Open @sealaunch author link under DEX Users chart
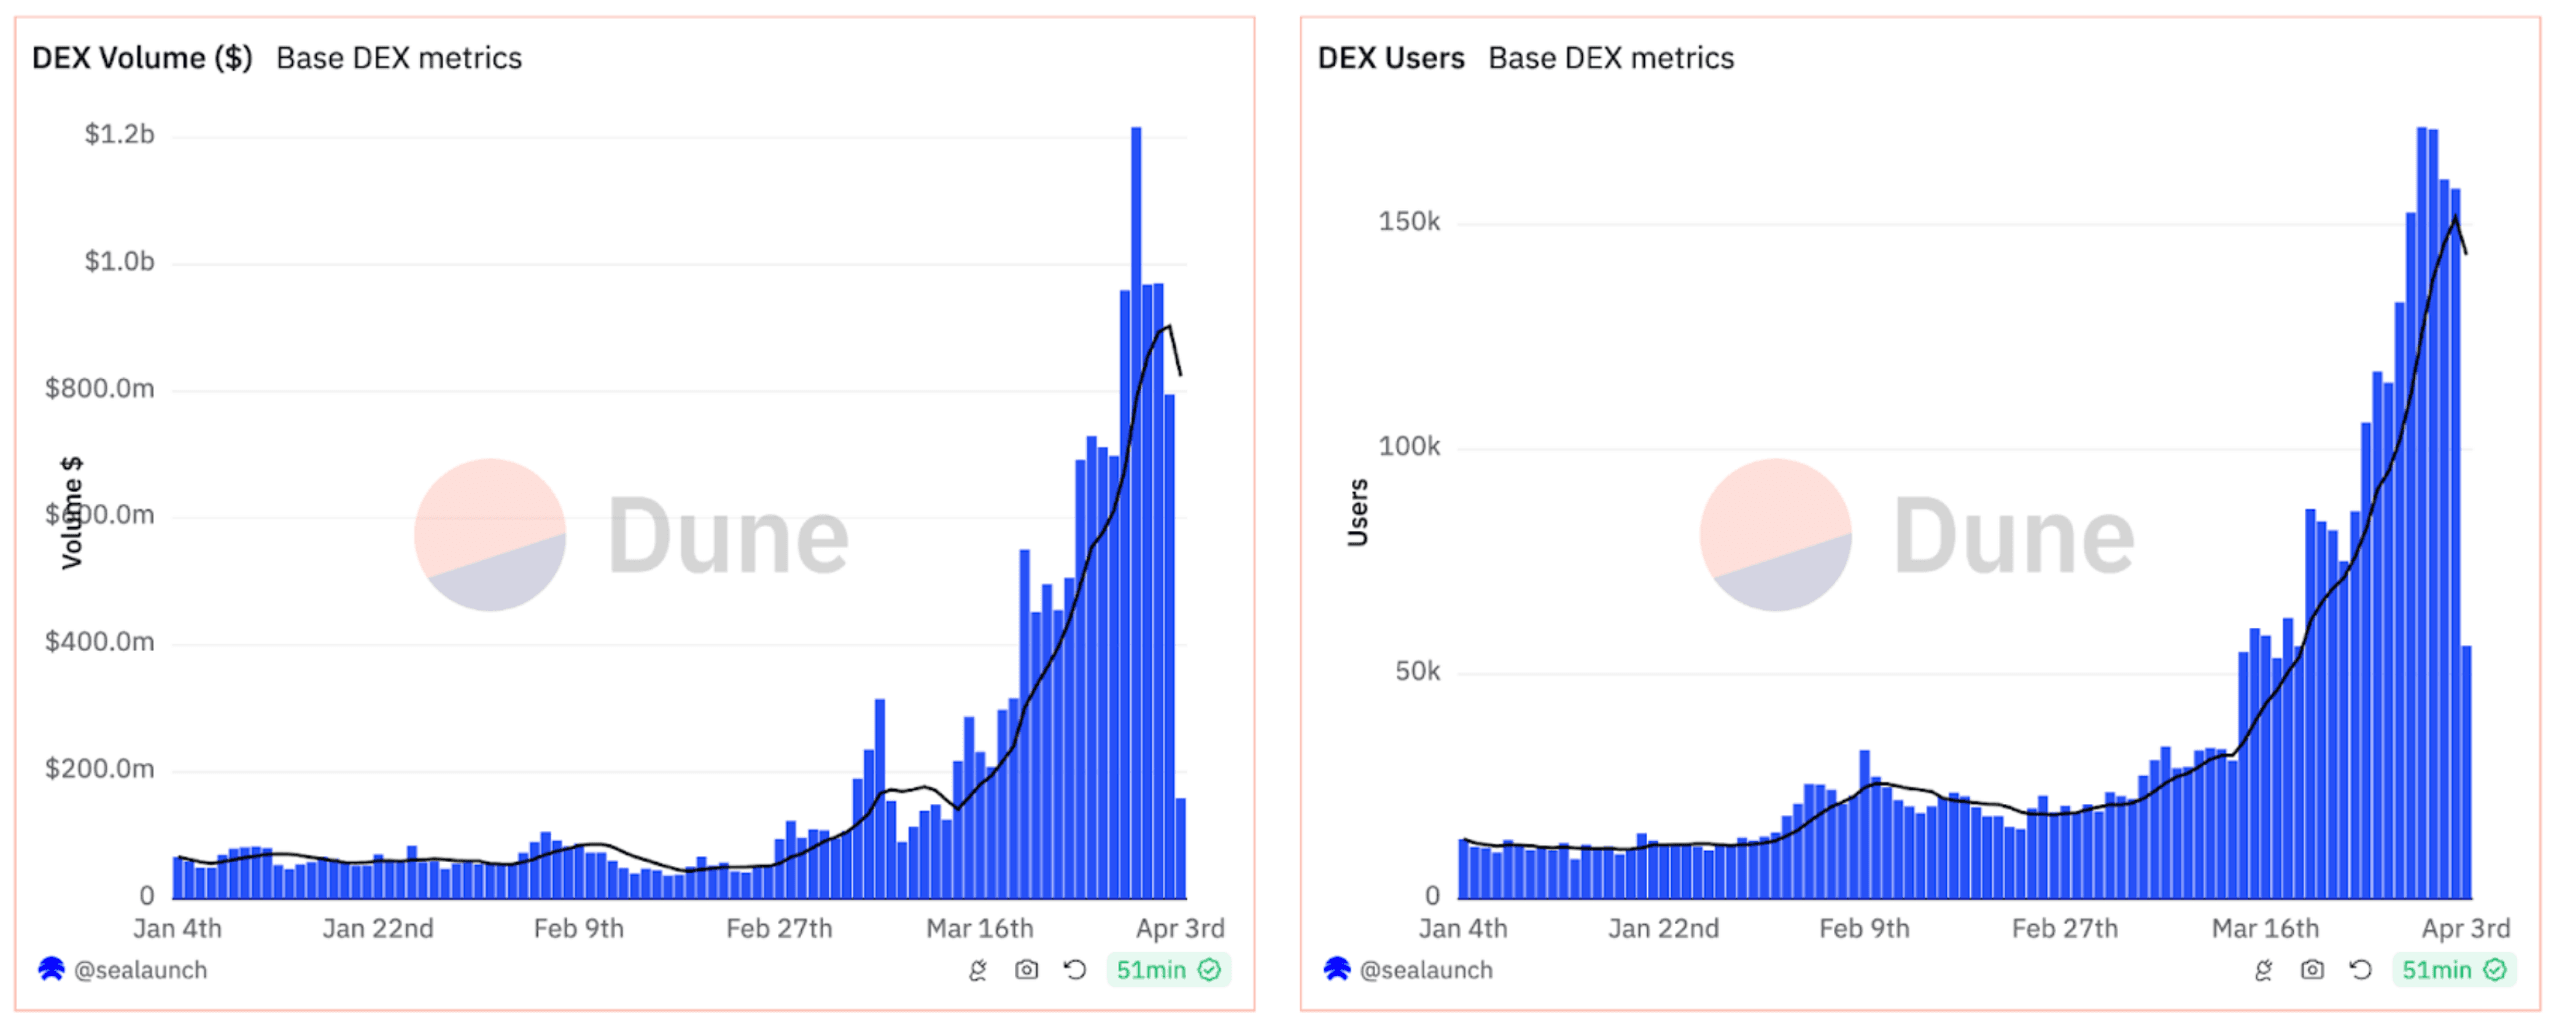 click(1426, 969)
